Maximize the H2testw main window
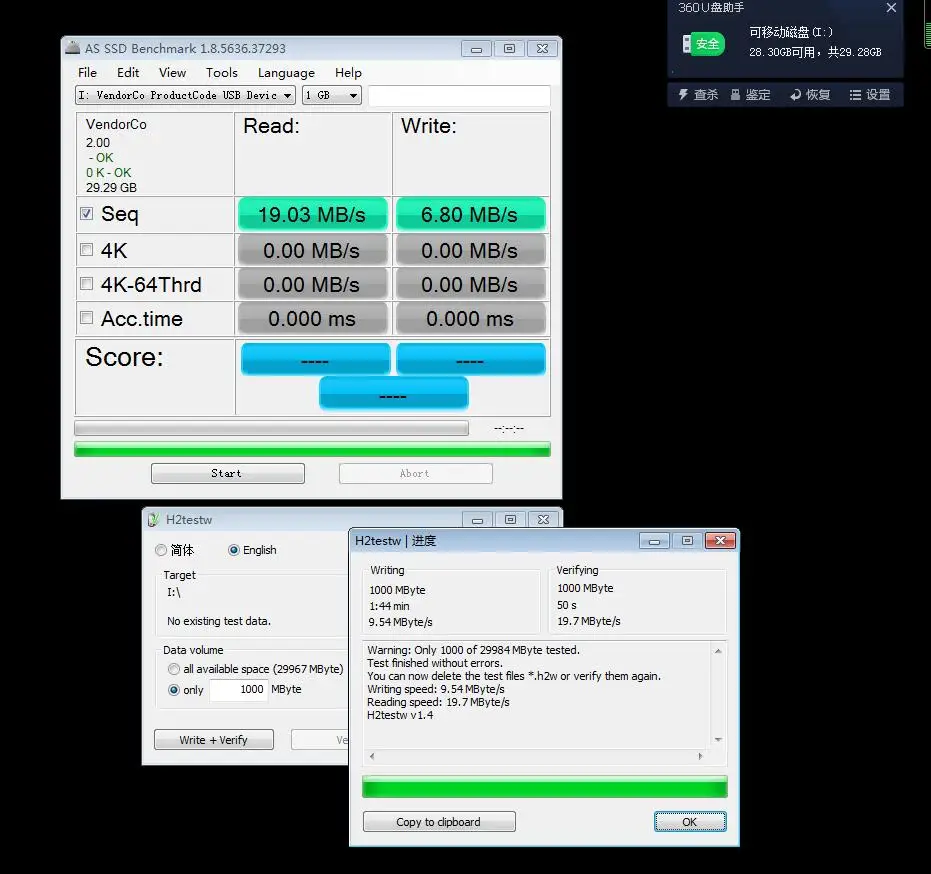931x874 pixels. pyautogui.click(x=511, y=520)
